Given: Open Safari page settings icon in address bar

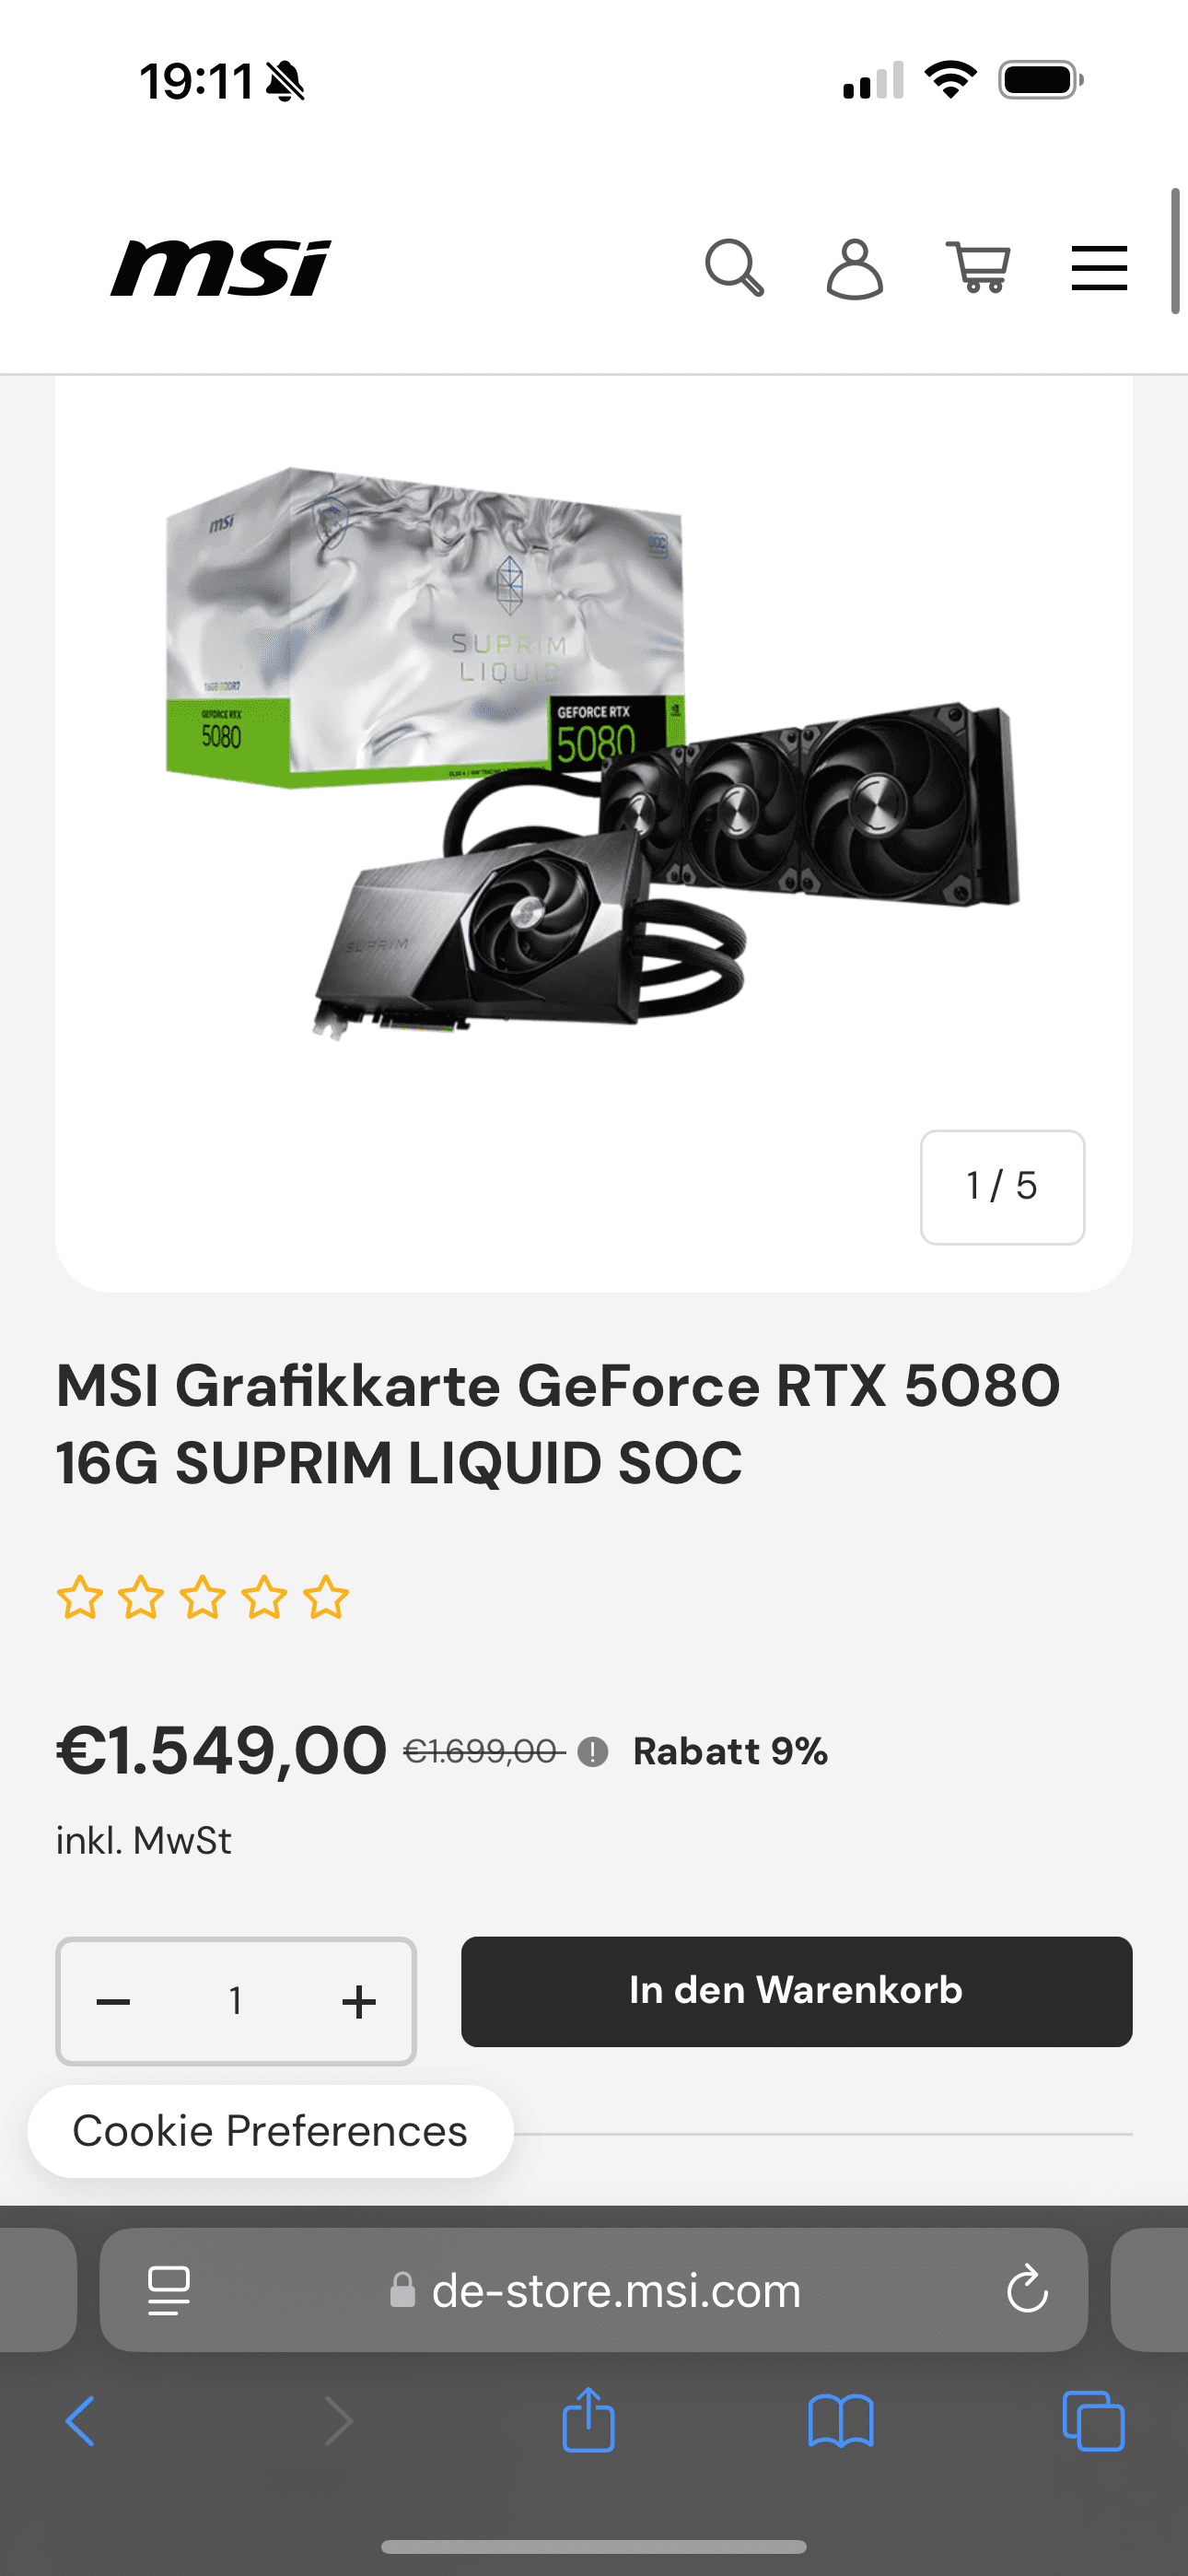Looking at the screenshot, I should (x=169, y=2290).
